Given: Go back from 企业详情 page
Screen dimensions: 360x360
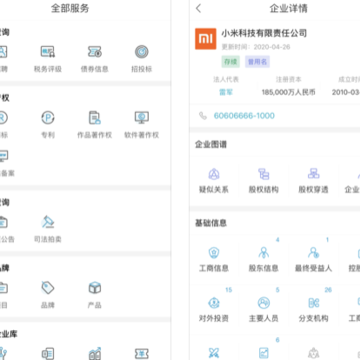Looking at the screenshot, I should 199,8.
